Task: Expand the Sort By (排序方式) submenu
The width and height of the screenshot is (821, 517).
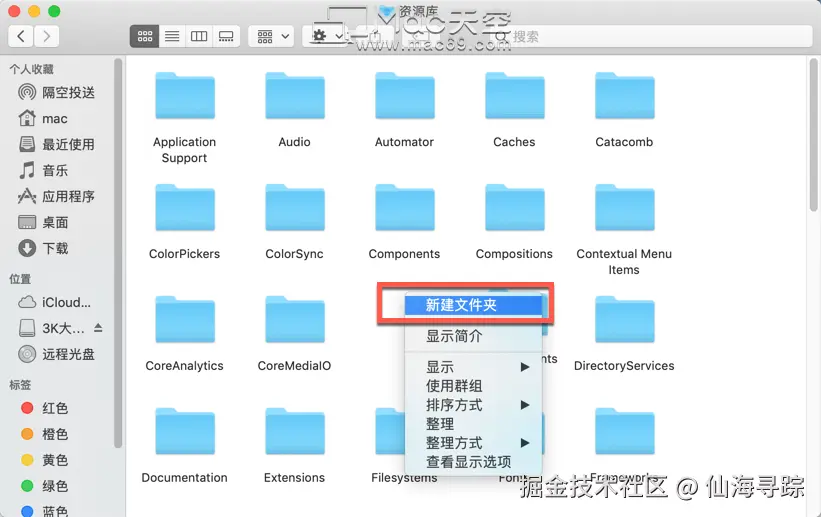Action: (473, 405)
